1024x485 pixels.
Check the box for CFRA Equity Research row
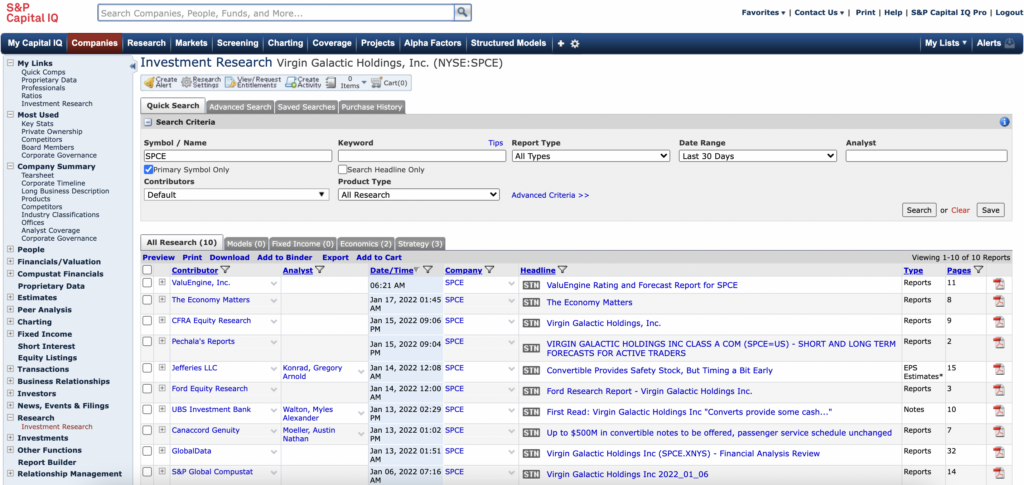[x=148, y=321]
